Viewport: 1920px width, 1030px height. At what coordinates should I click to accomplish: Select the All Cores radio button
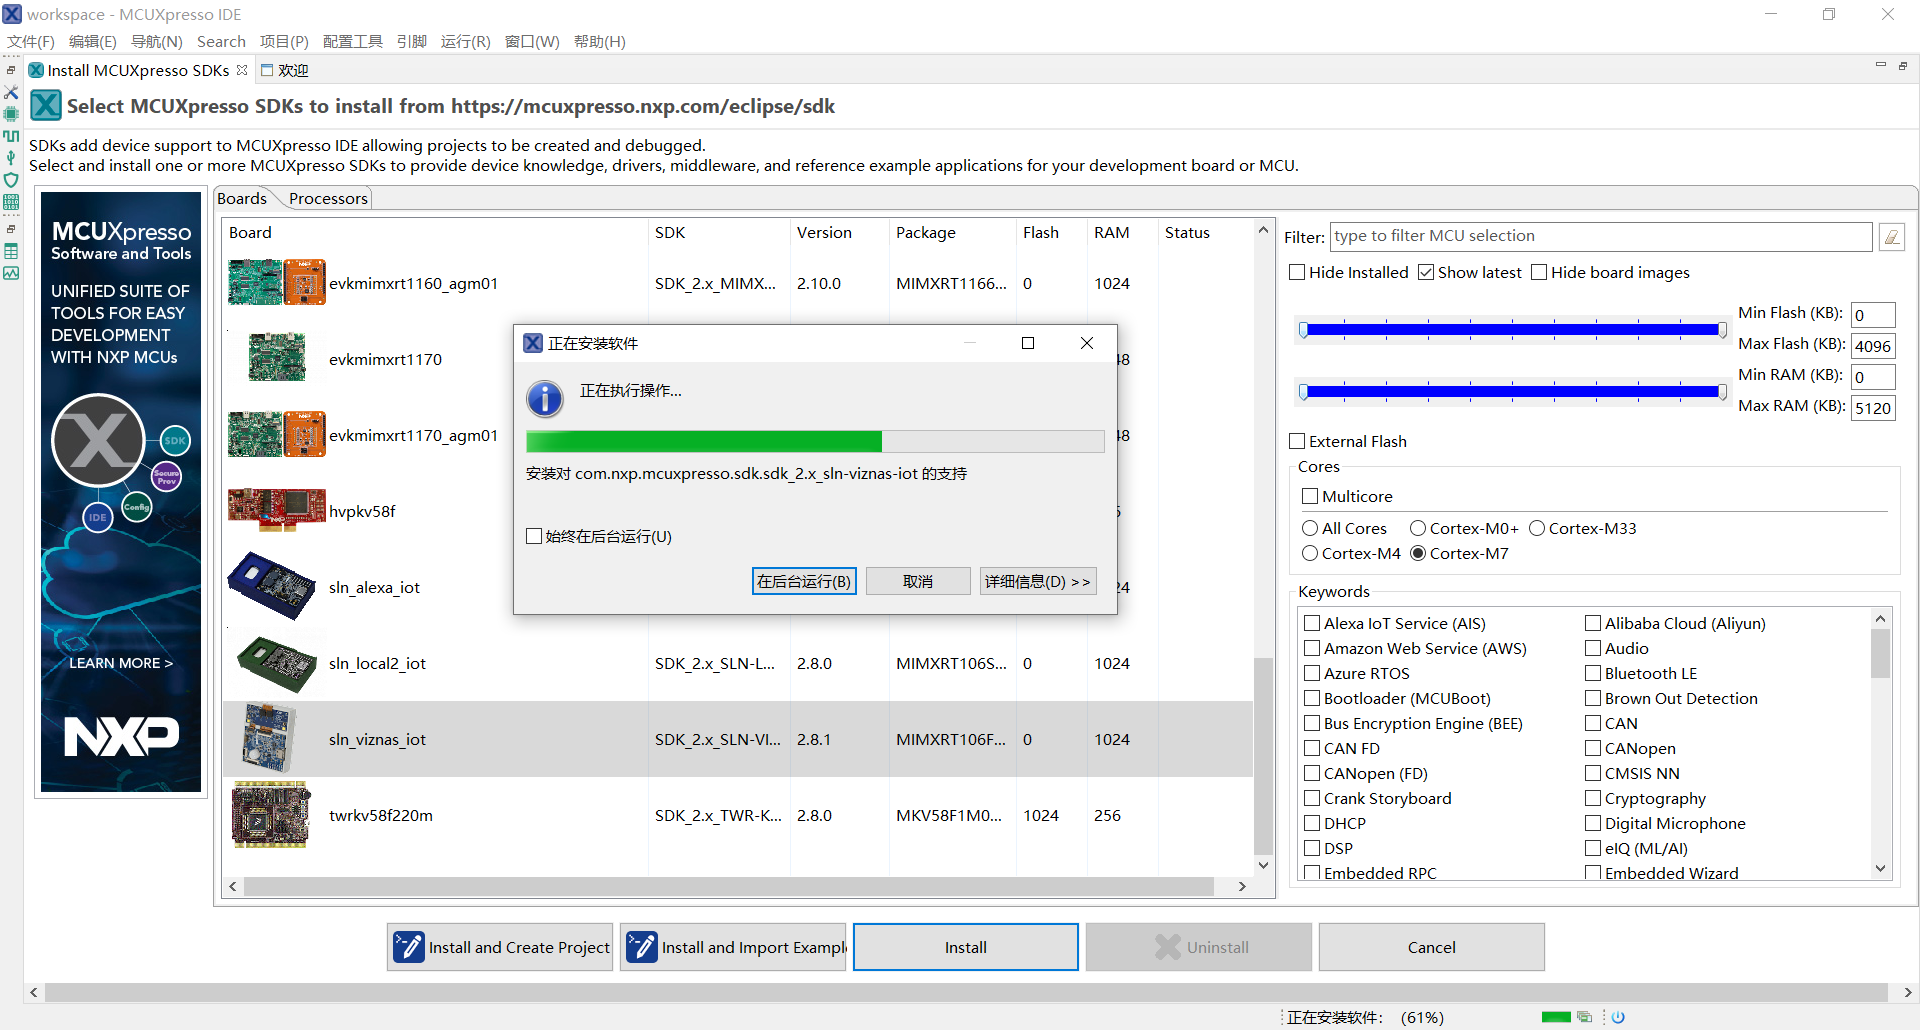point(1310,528)
